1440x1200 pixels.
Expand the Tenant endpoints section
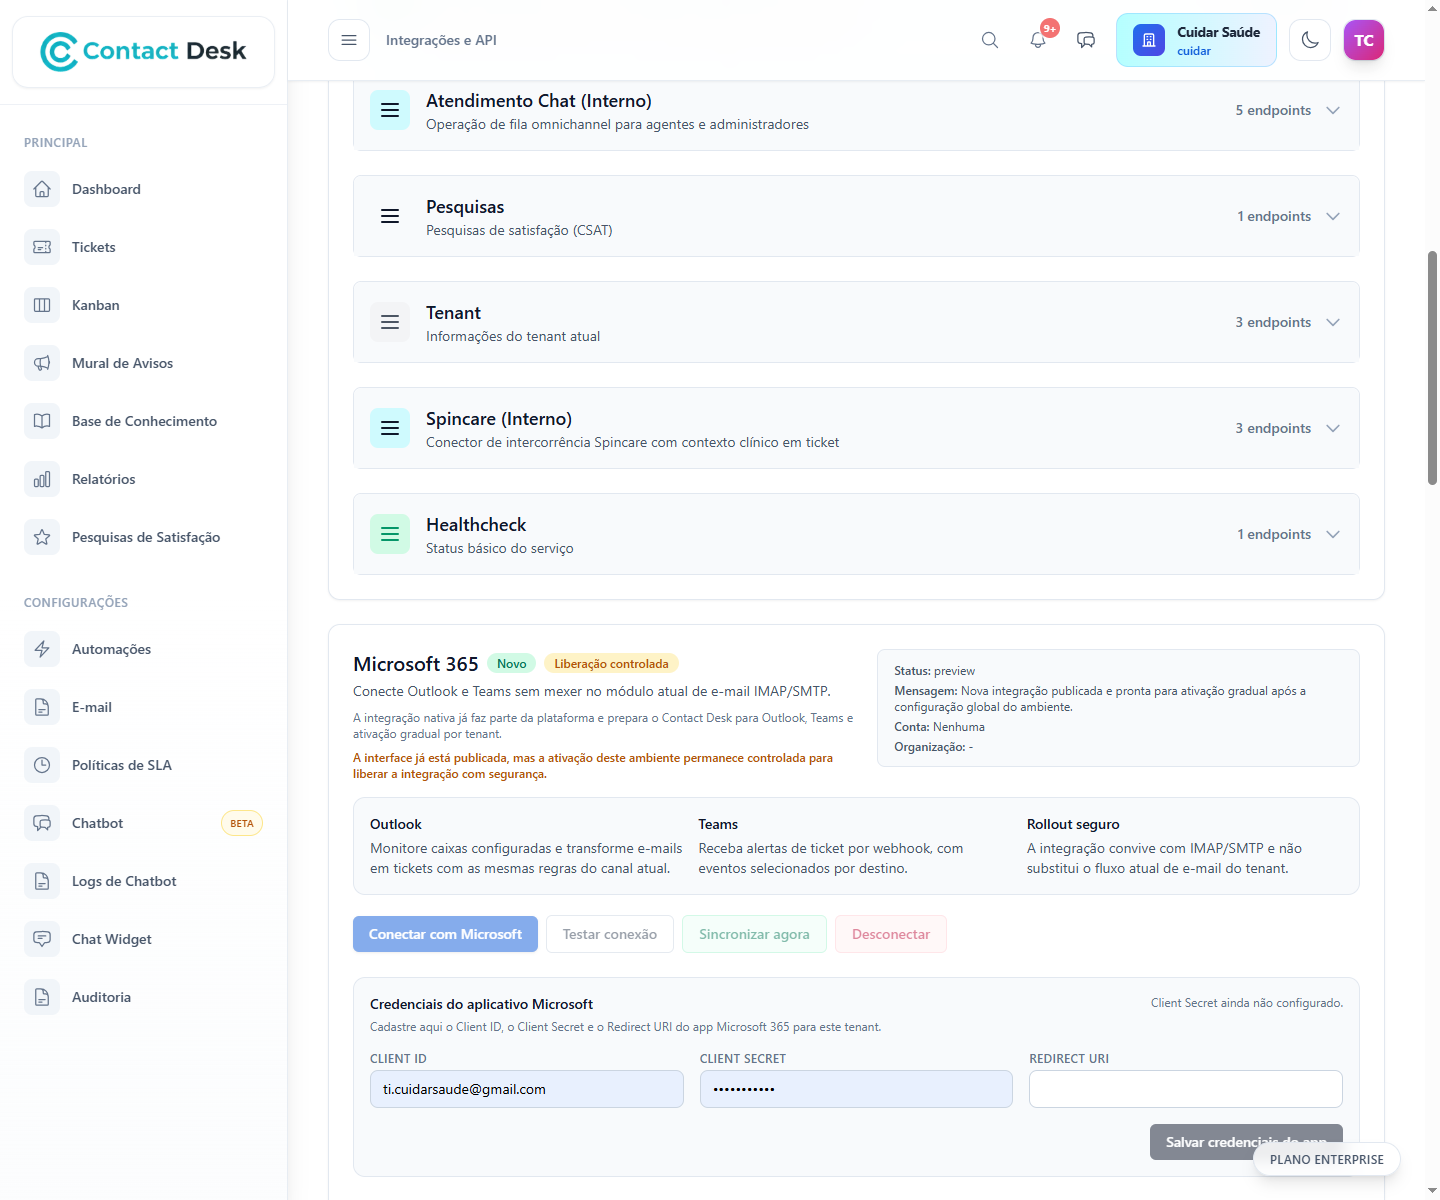click(x=1333, y=322)
